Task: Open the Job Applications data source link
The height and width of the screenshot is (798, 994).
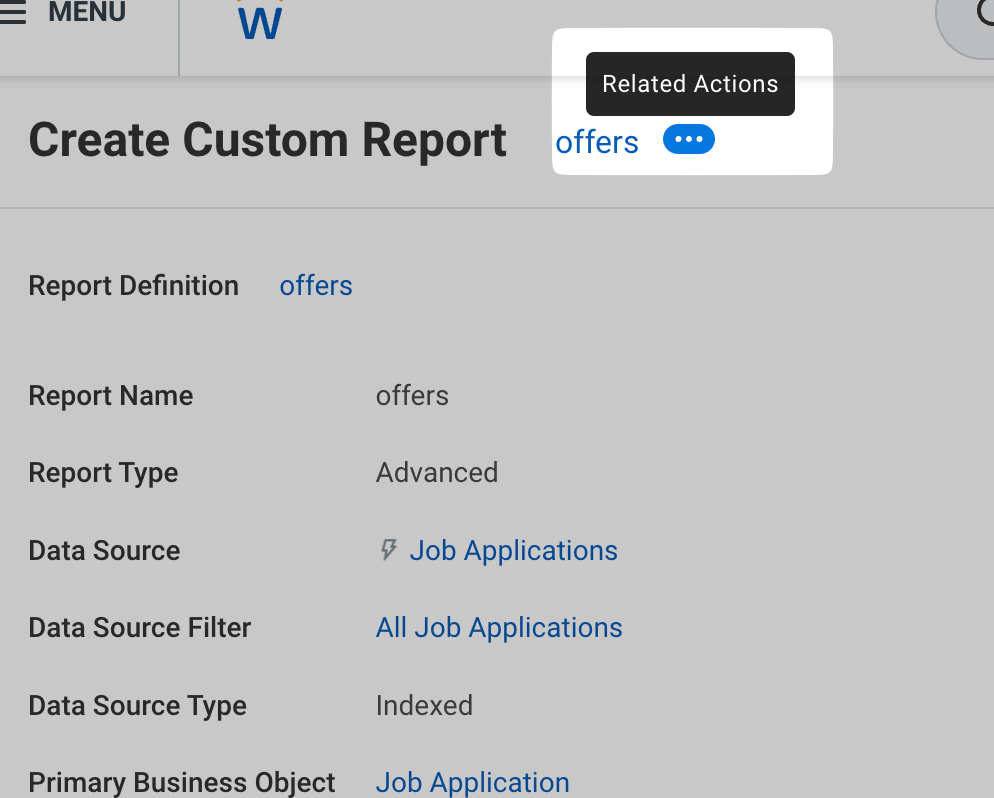Action: pyautogui.click(x=513, y=551)
